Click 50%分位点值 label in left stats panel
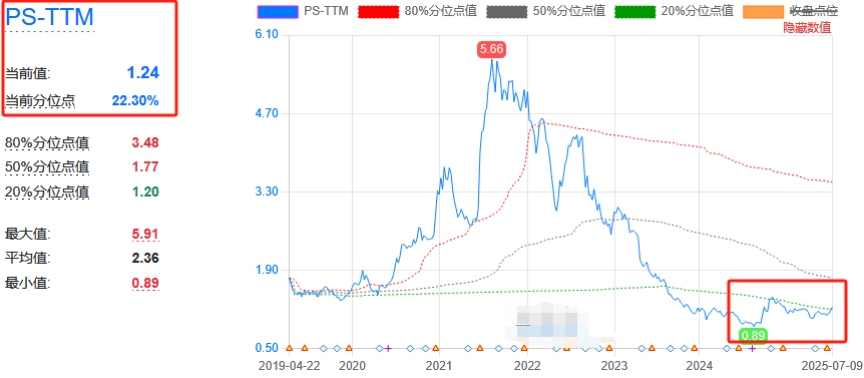 tap(47, 167)
